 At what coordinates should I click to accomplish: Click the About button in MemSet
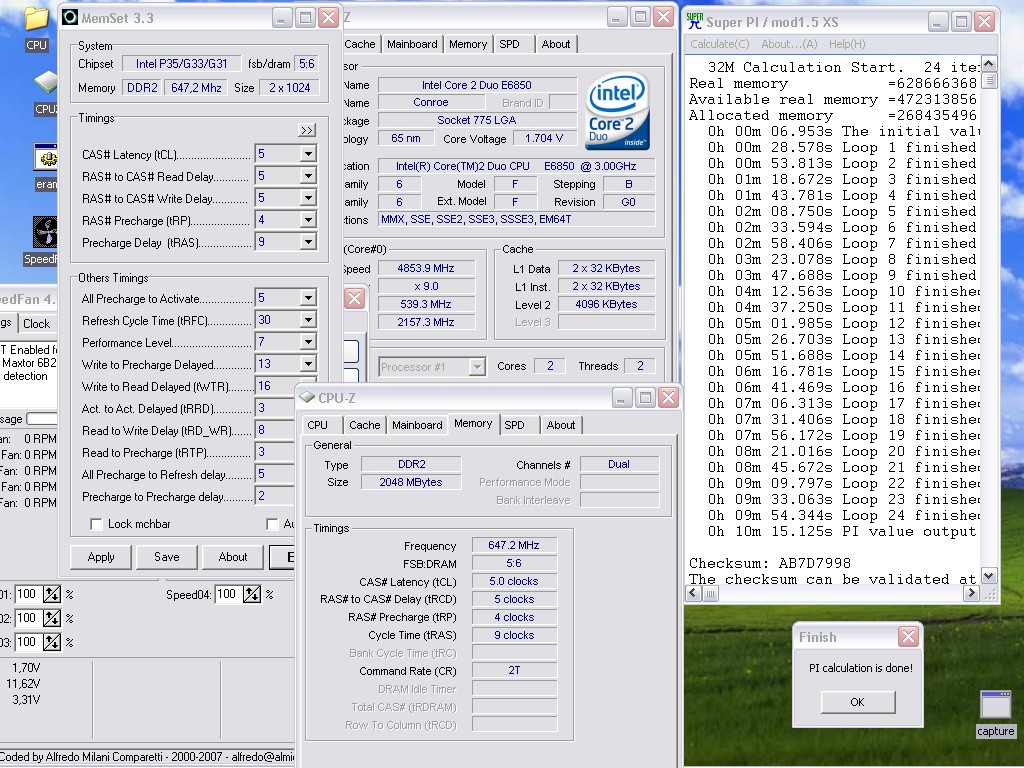tap(232, 557)
